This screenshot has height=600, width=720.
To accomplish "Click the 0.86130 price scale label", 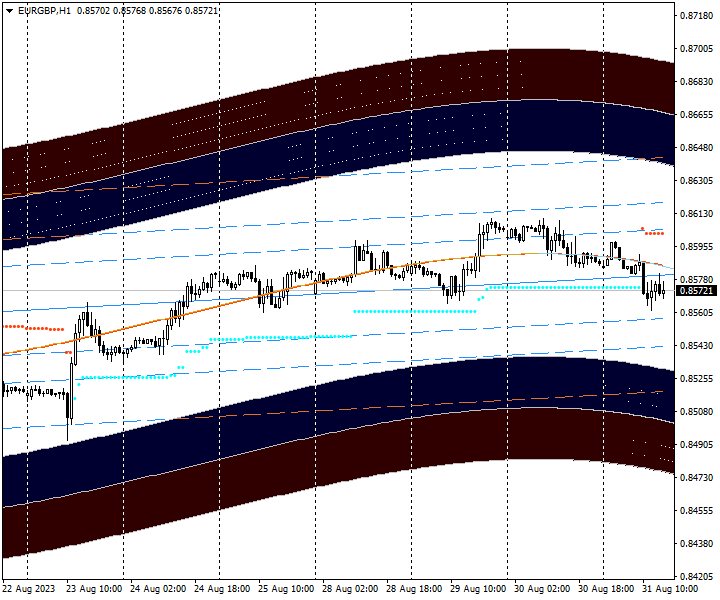I will pyautogui.click(x=696, y=214).
